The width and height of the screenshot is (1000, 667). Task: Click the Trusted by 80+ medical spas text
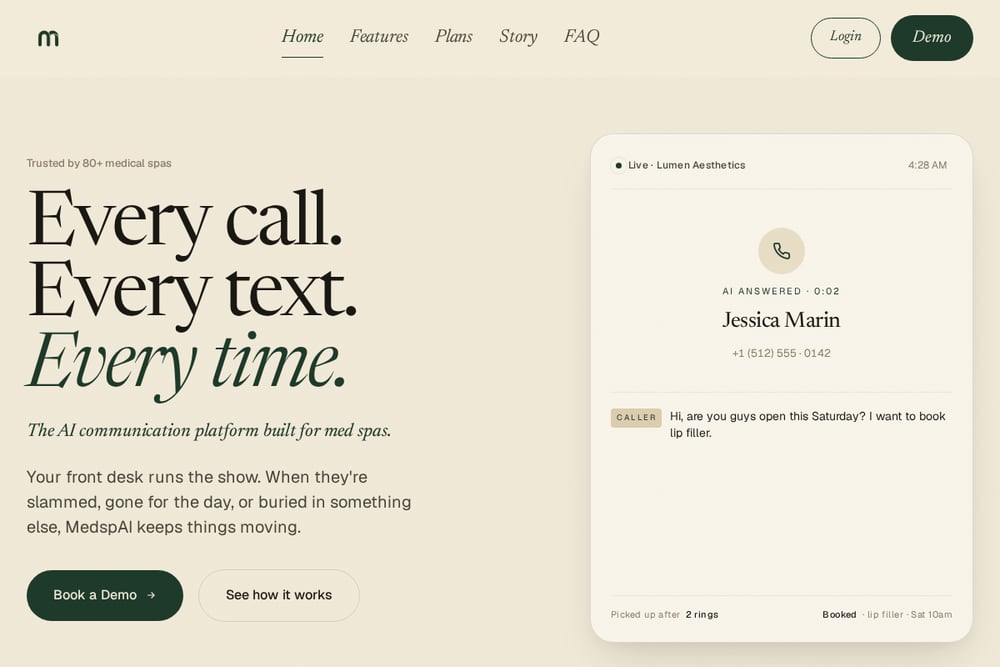click(99, 163)
